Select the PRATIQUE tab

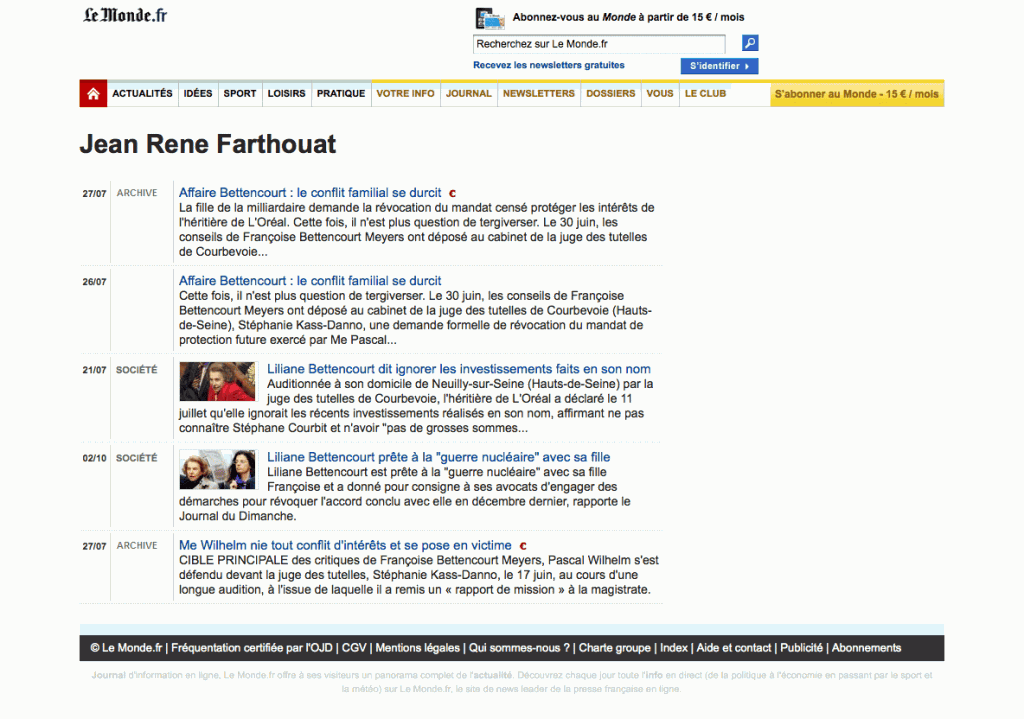[x=341, y=93]
